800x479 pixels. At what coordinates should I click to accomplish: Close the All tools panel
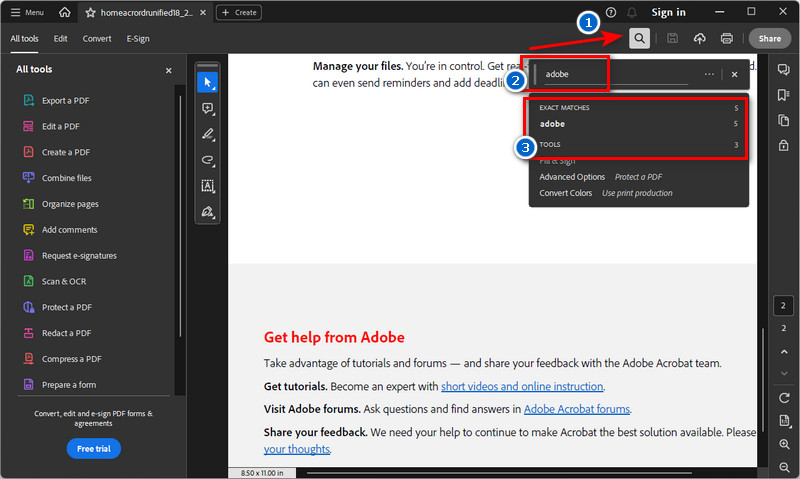[169, 70]
